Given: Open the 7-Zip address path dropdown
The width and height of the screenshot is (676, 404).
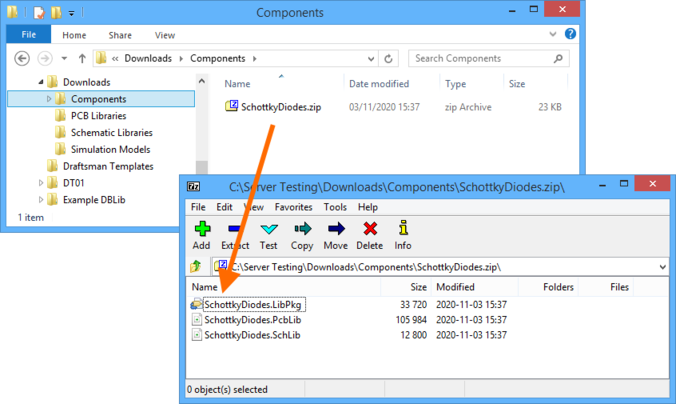Looking at the screenshot, I should click(x=663, y=267).
